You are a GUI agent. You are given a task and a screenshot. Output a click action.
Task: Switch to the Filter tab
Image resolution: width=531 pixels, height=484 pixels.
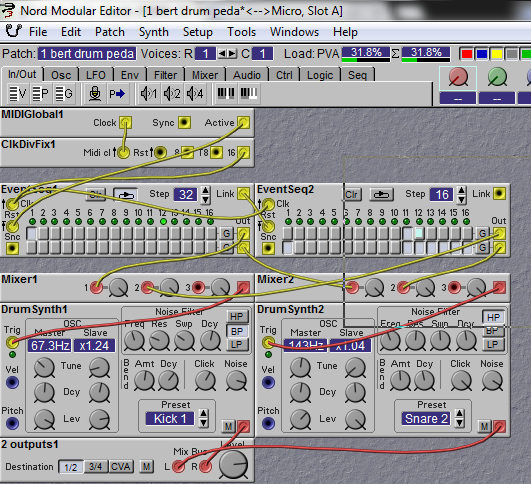[165, 75]
